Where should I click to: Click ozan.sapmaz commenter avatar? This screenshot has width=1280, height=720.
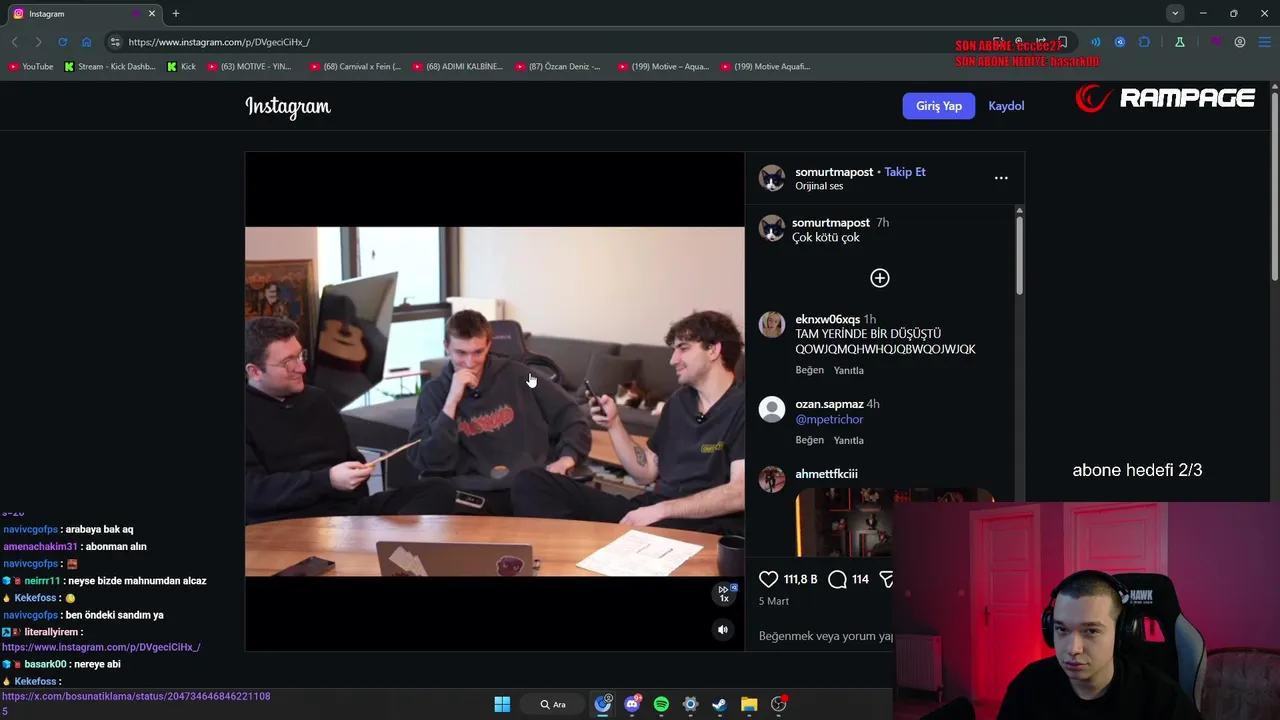[x=772, y=409]
